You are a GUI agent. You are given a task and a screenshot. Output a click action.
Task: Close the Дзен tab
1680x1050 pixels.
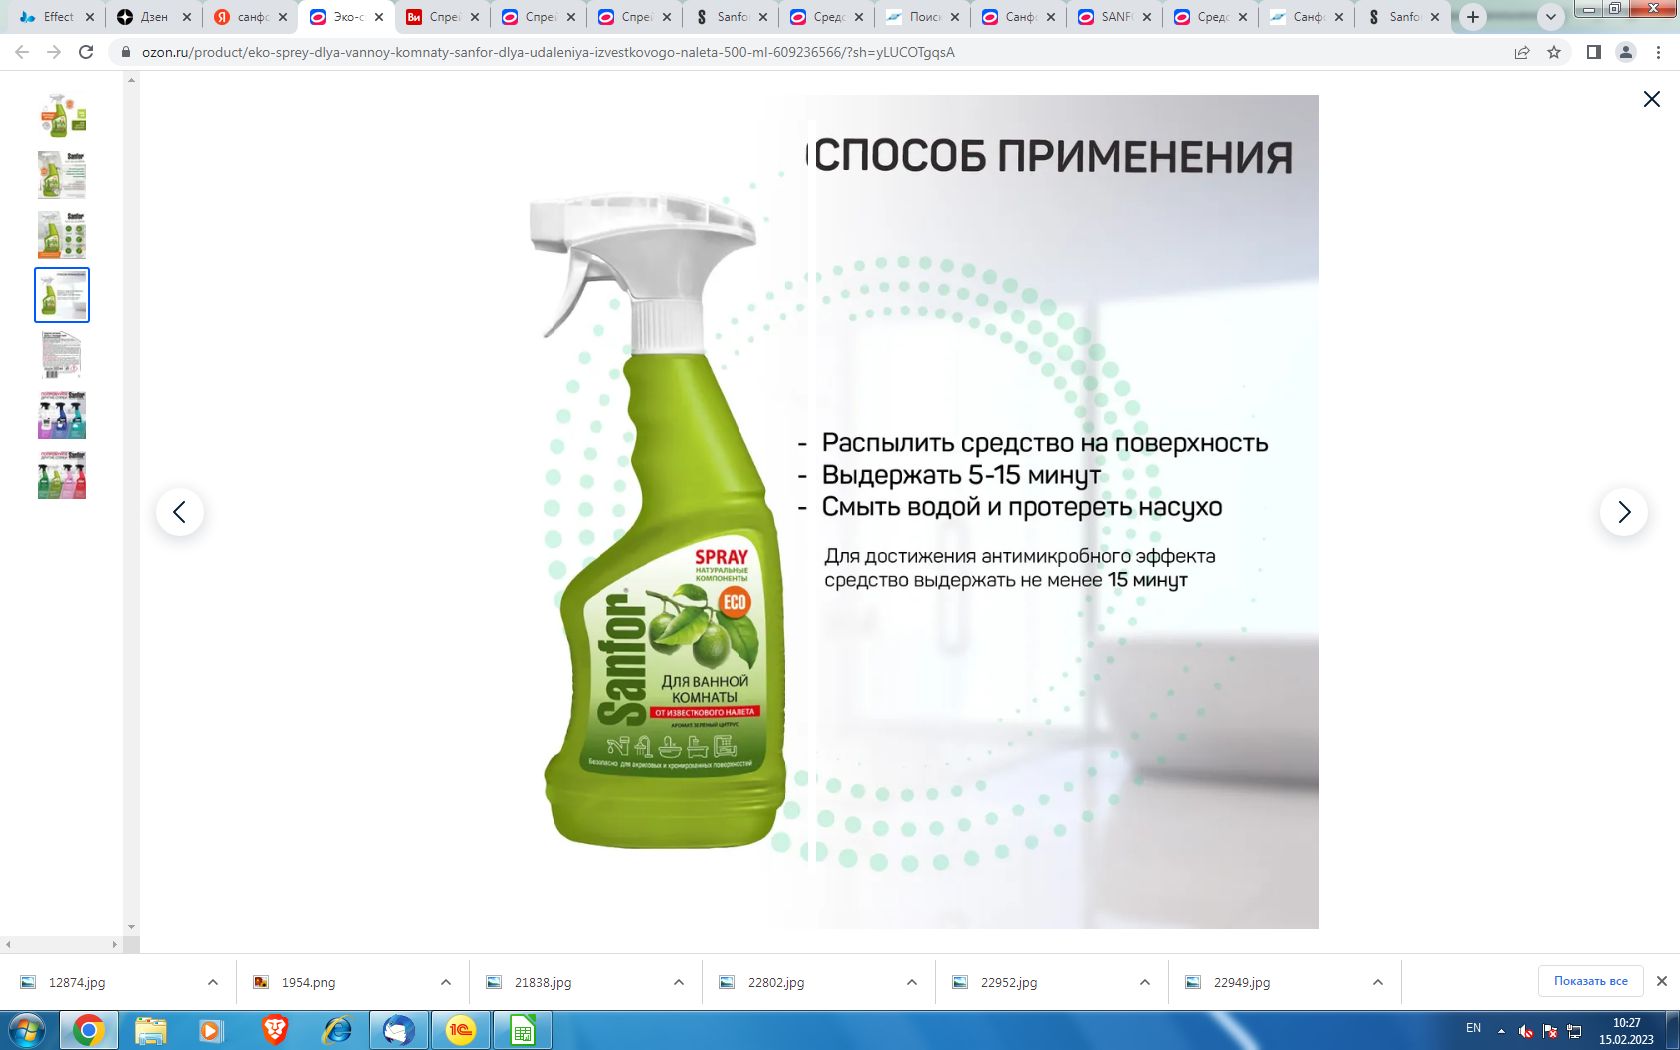pos(187,17)
